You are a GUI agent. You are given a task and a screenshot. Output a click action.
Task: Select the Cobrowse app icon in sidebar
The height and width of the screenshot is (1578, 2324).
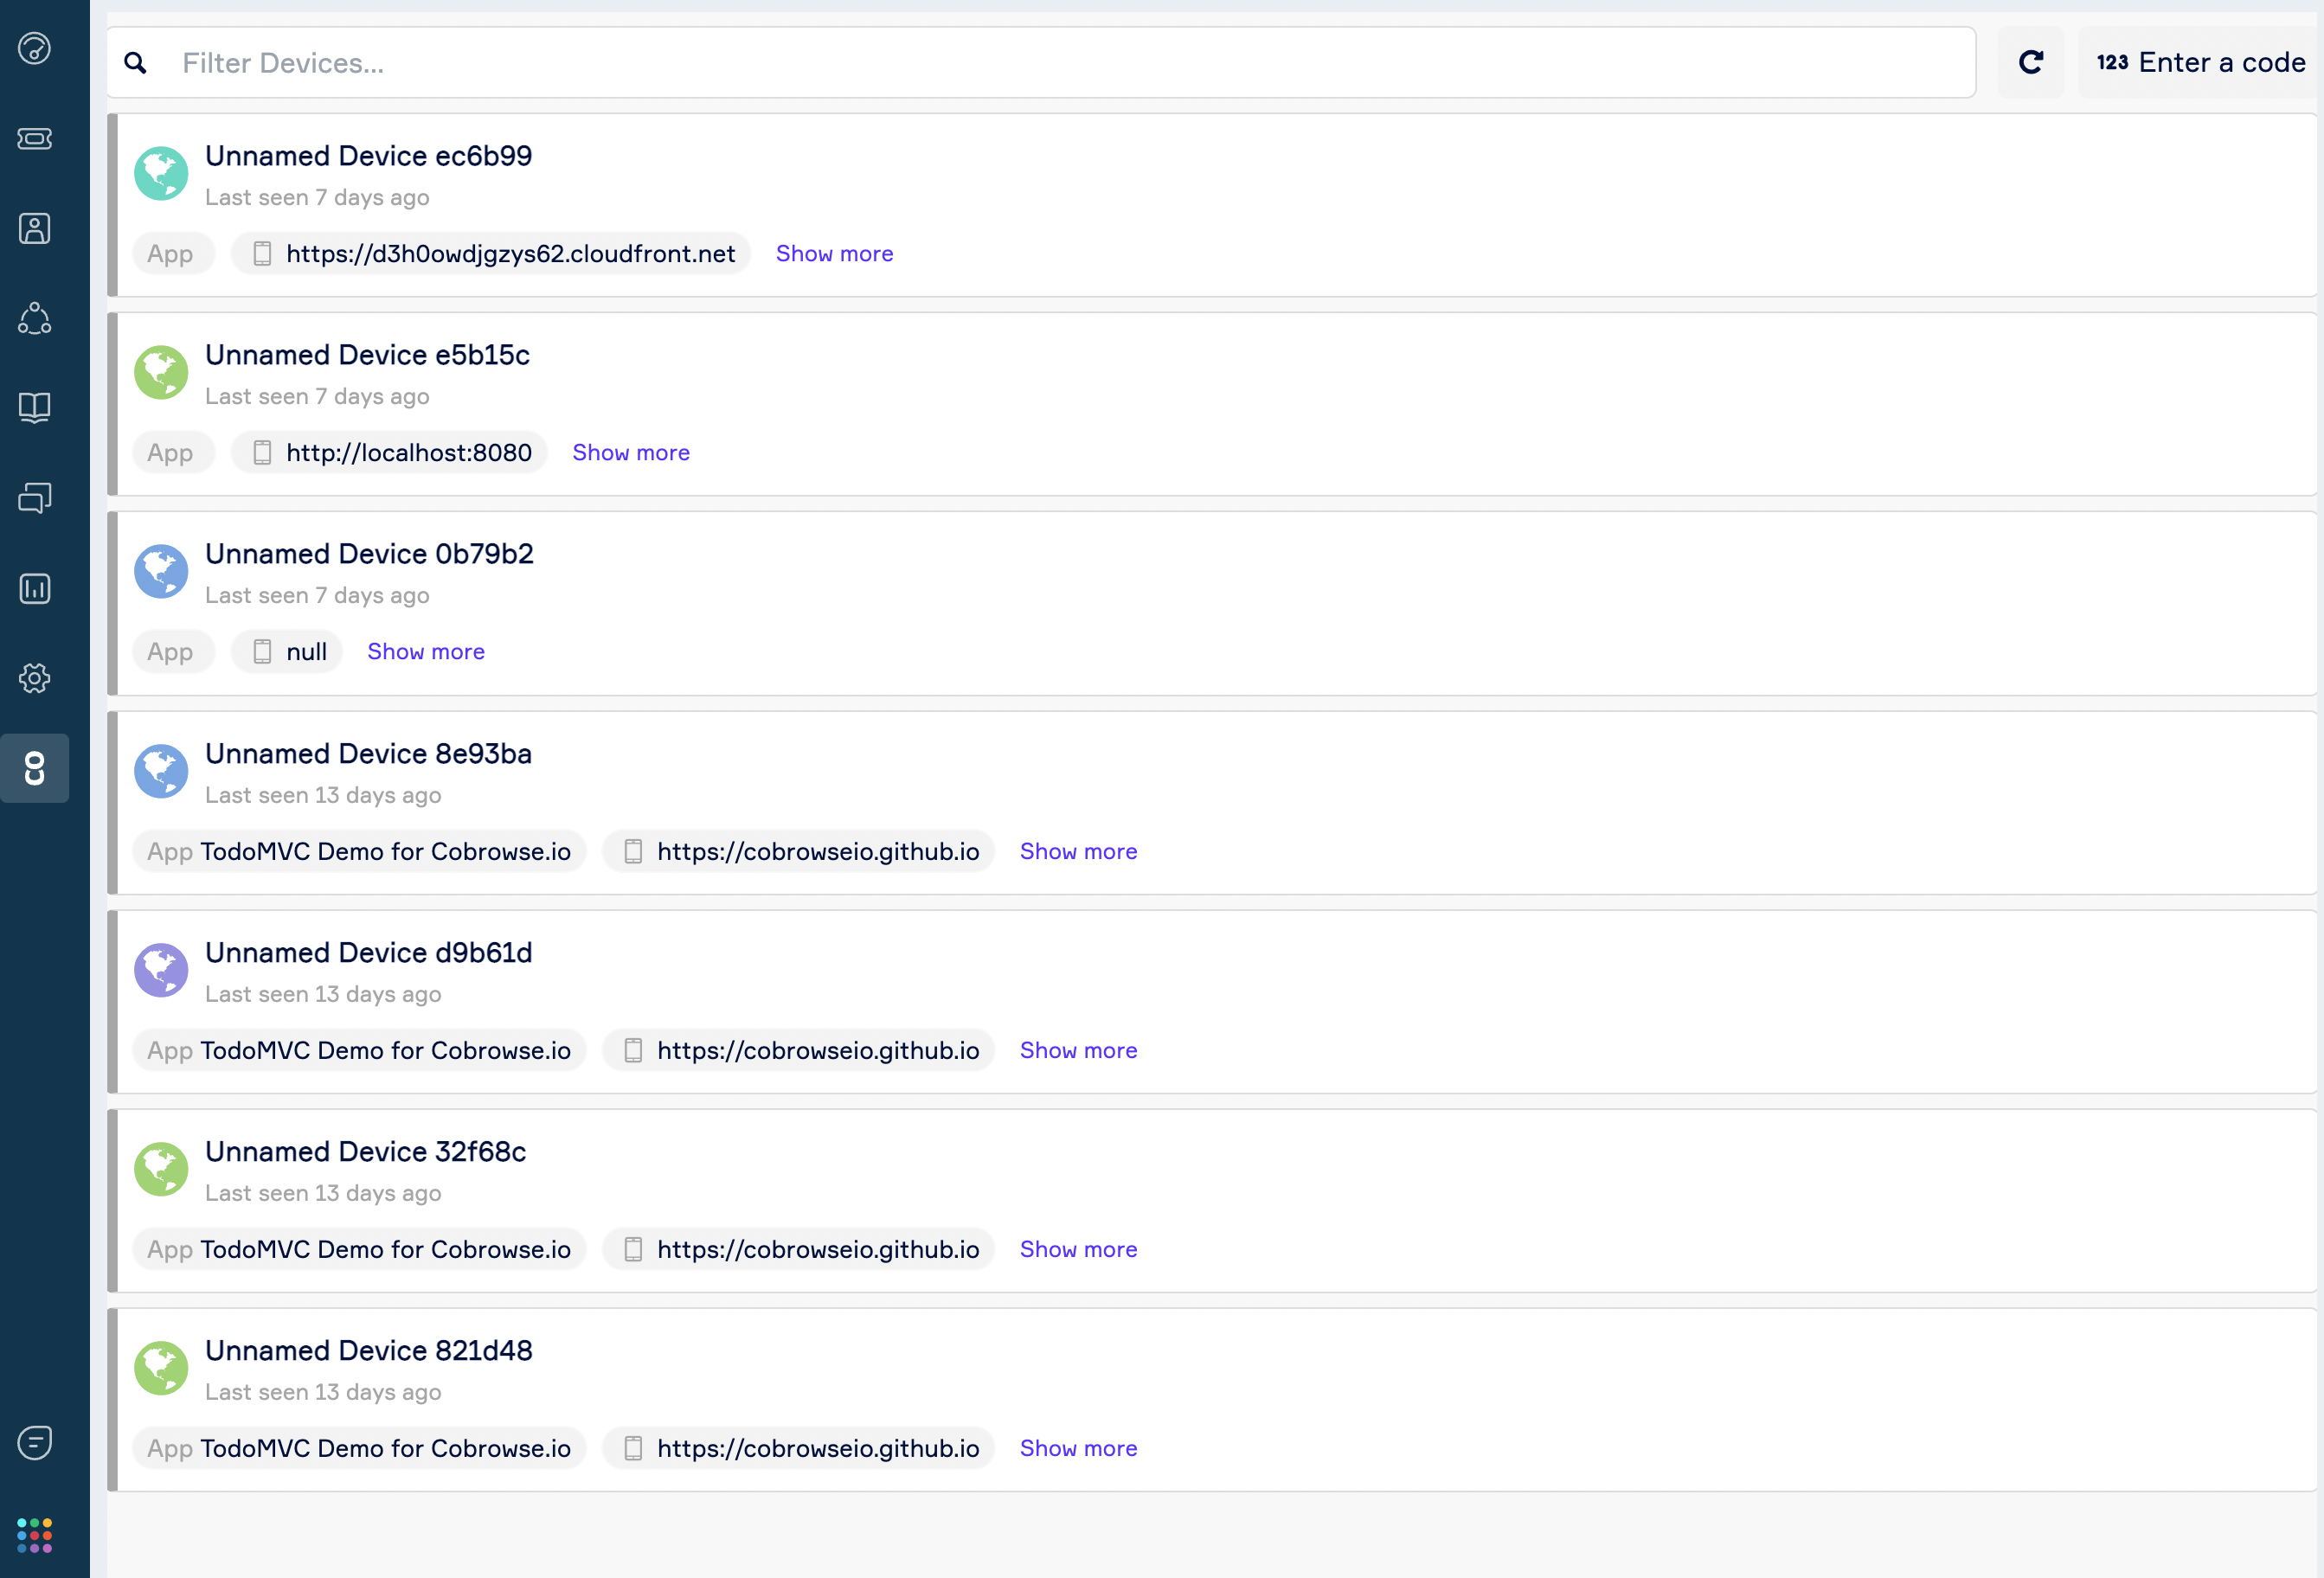pyautogui.click(x=35, y=768)
